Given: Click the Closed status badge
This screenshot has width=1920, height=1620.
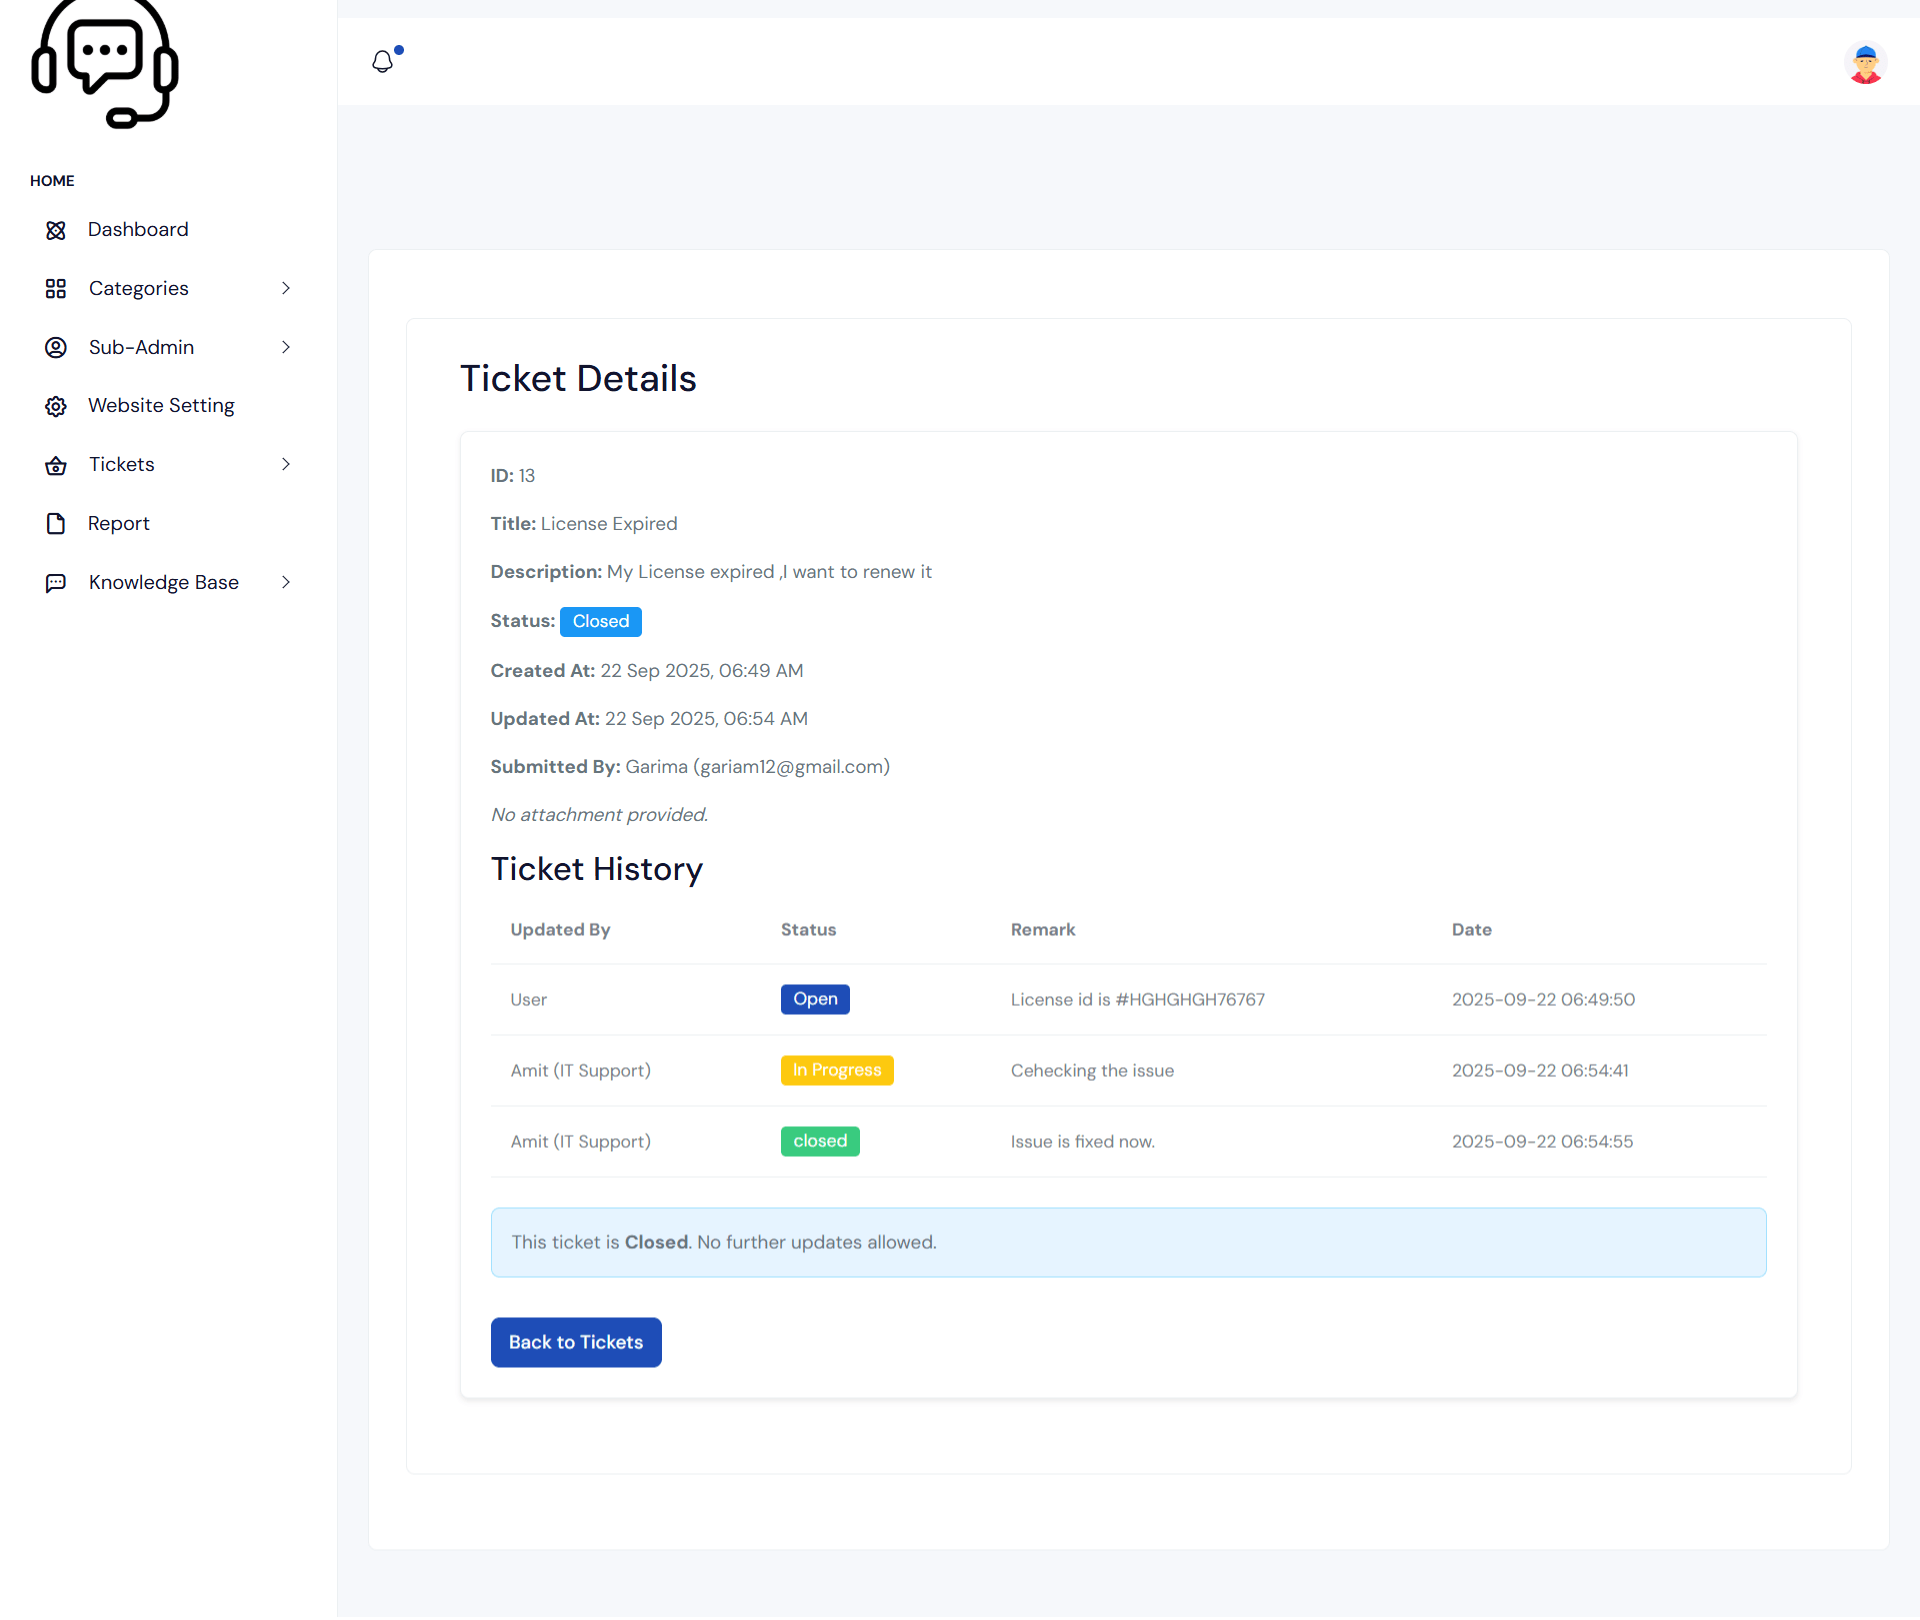Looking at the screenshot, I should click(600, 621).
